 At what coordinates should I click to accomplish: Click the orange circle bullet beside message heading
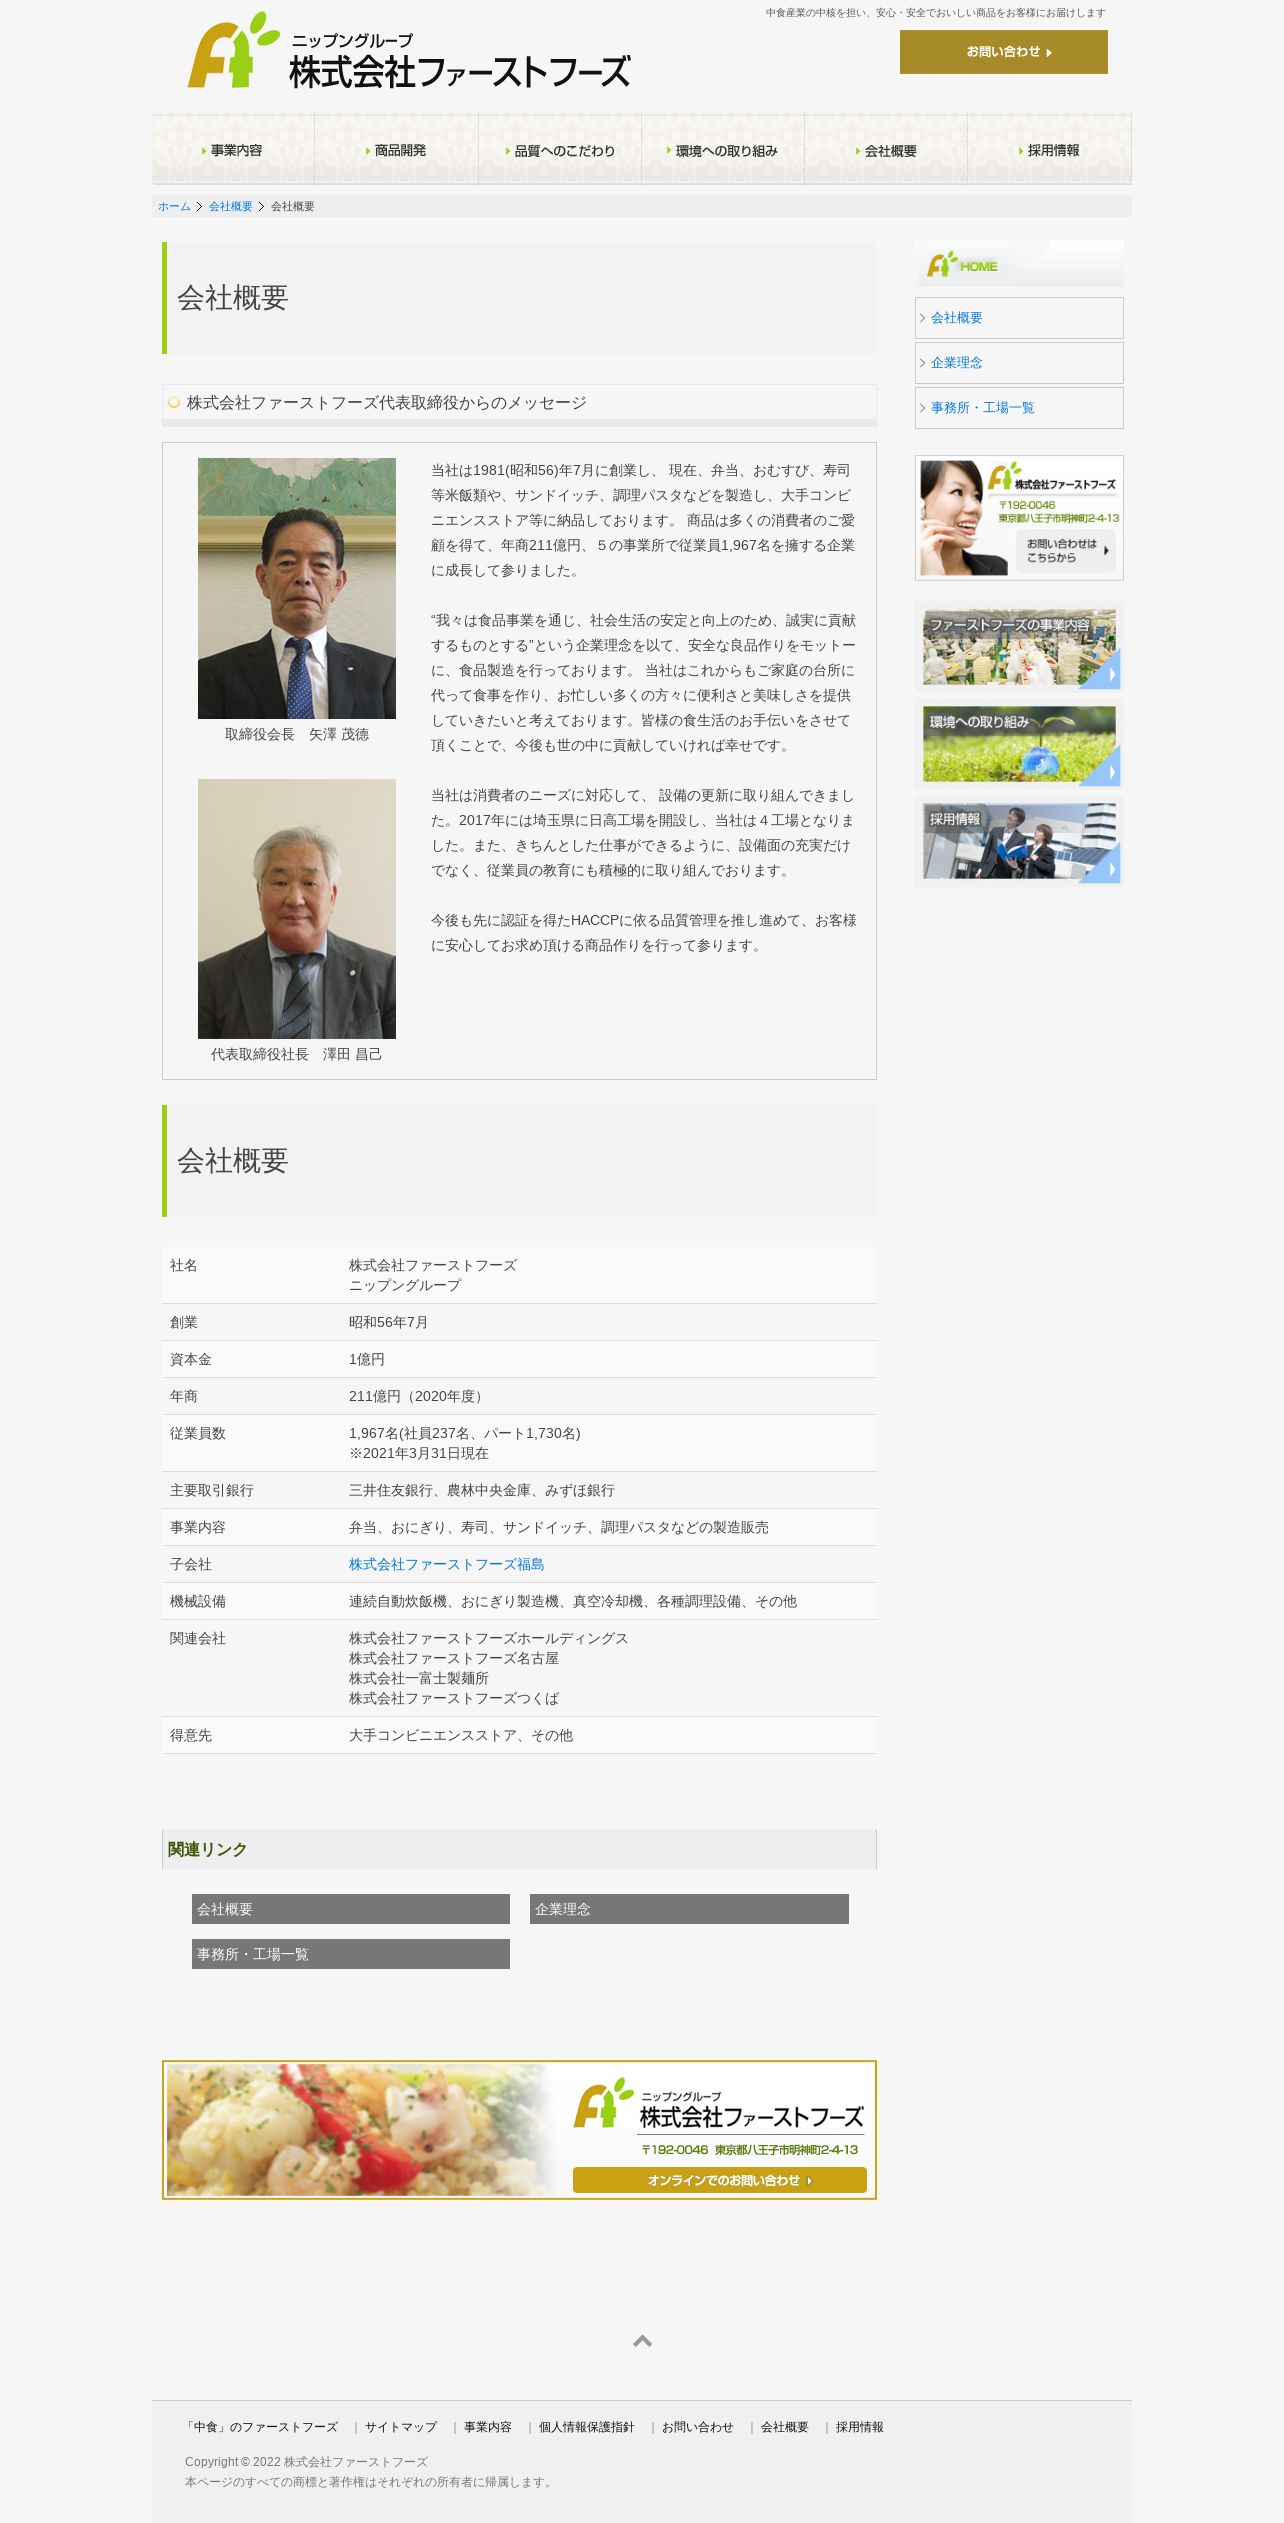(174, 402)
